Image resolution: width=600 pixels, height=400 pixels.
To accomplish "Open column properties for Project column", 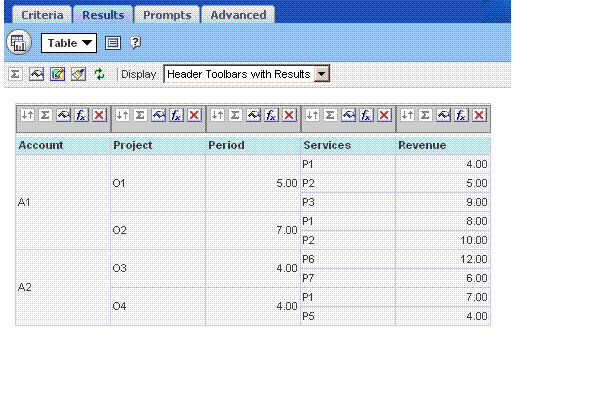I will click(158, 115).
